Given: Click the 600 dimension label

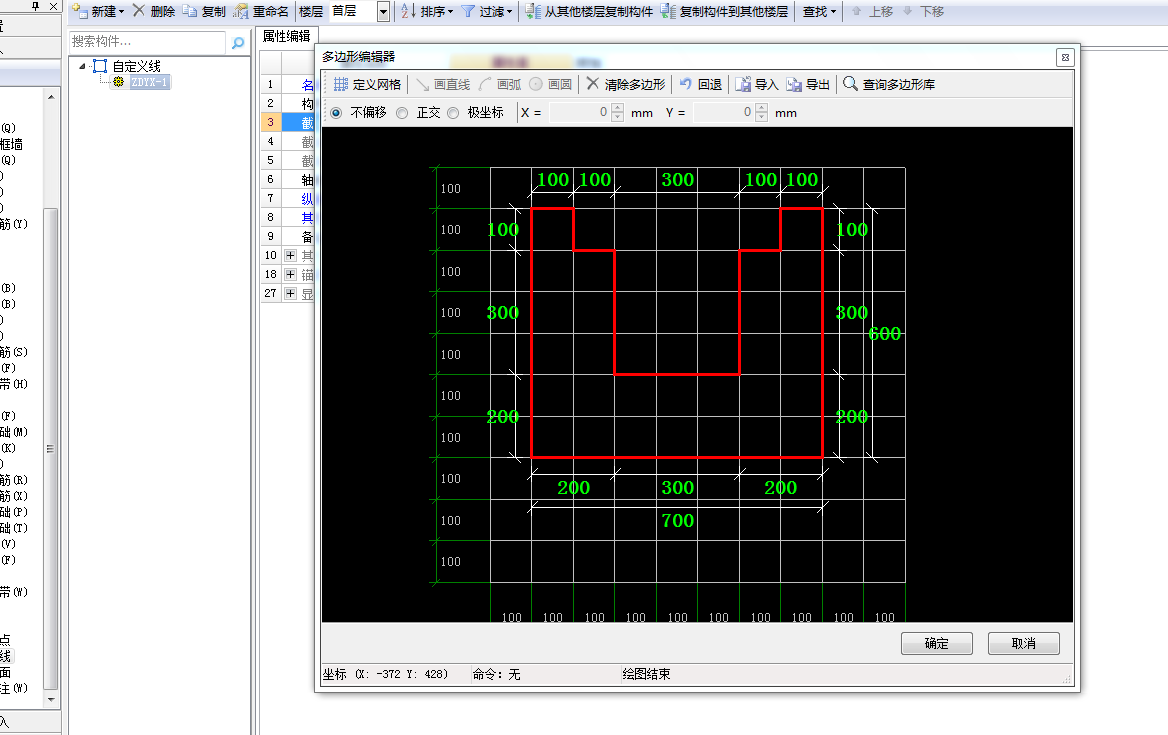Looking at the screenshot, I should point(885,334).
